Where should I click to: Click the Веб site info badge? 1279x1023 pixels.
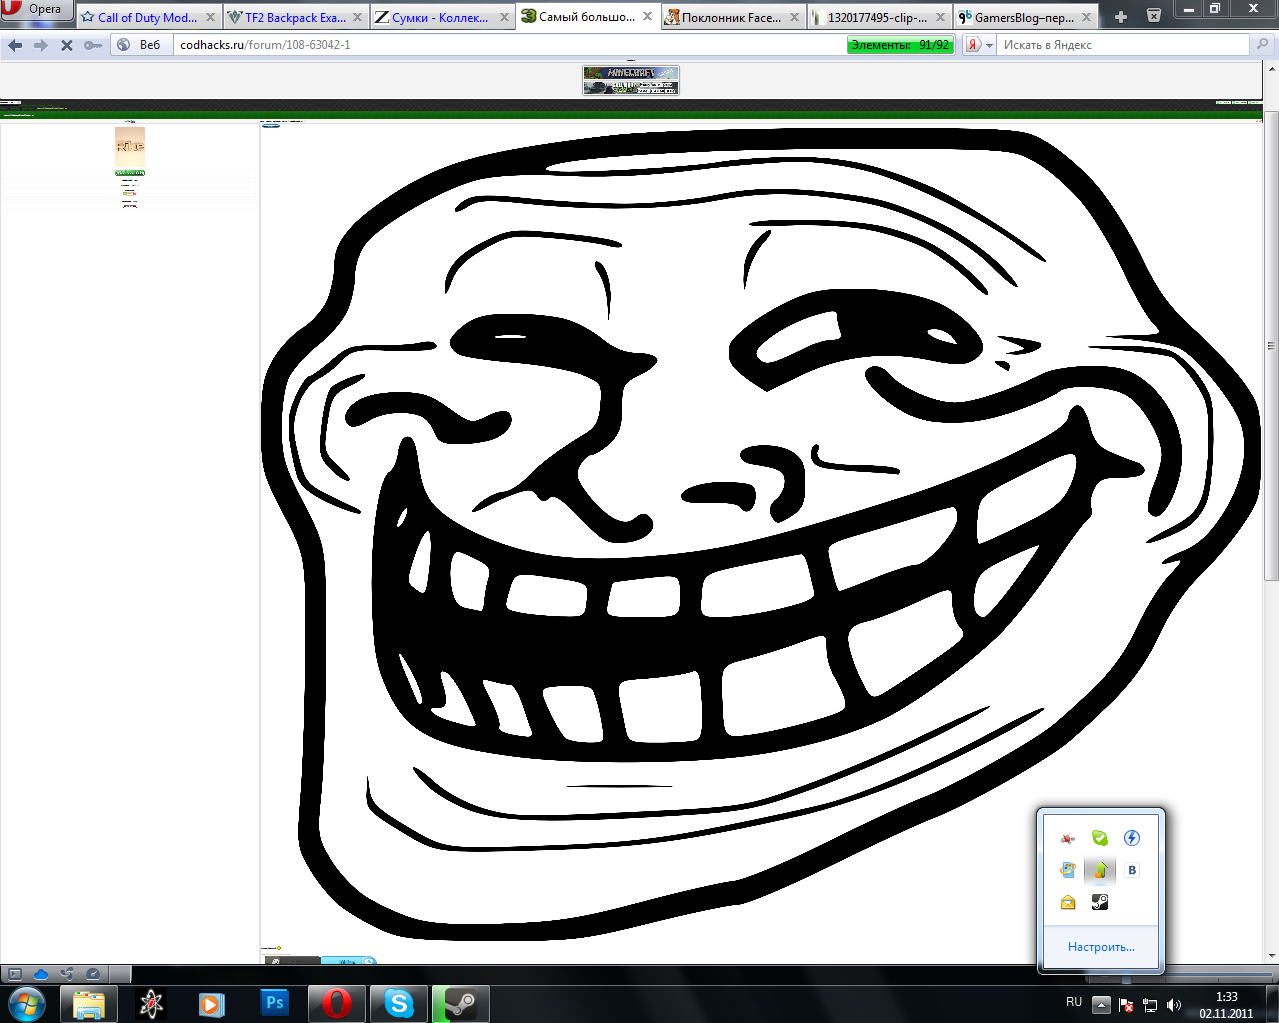(140, 45)
